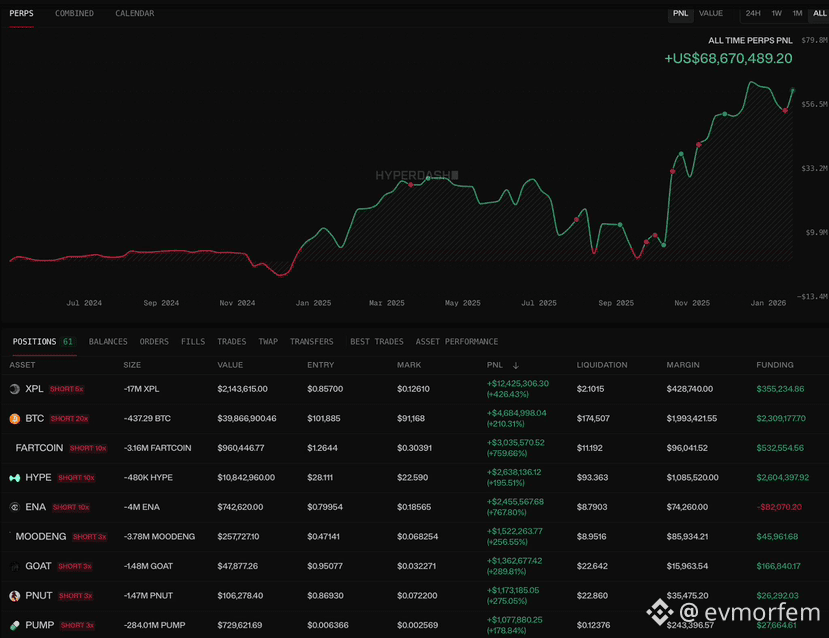Image resolution: width=829 pixels, height=638 pixels.
Task: Click BTC position value $39,866,900.46
Action: (247, 418)
